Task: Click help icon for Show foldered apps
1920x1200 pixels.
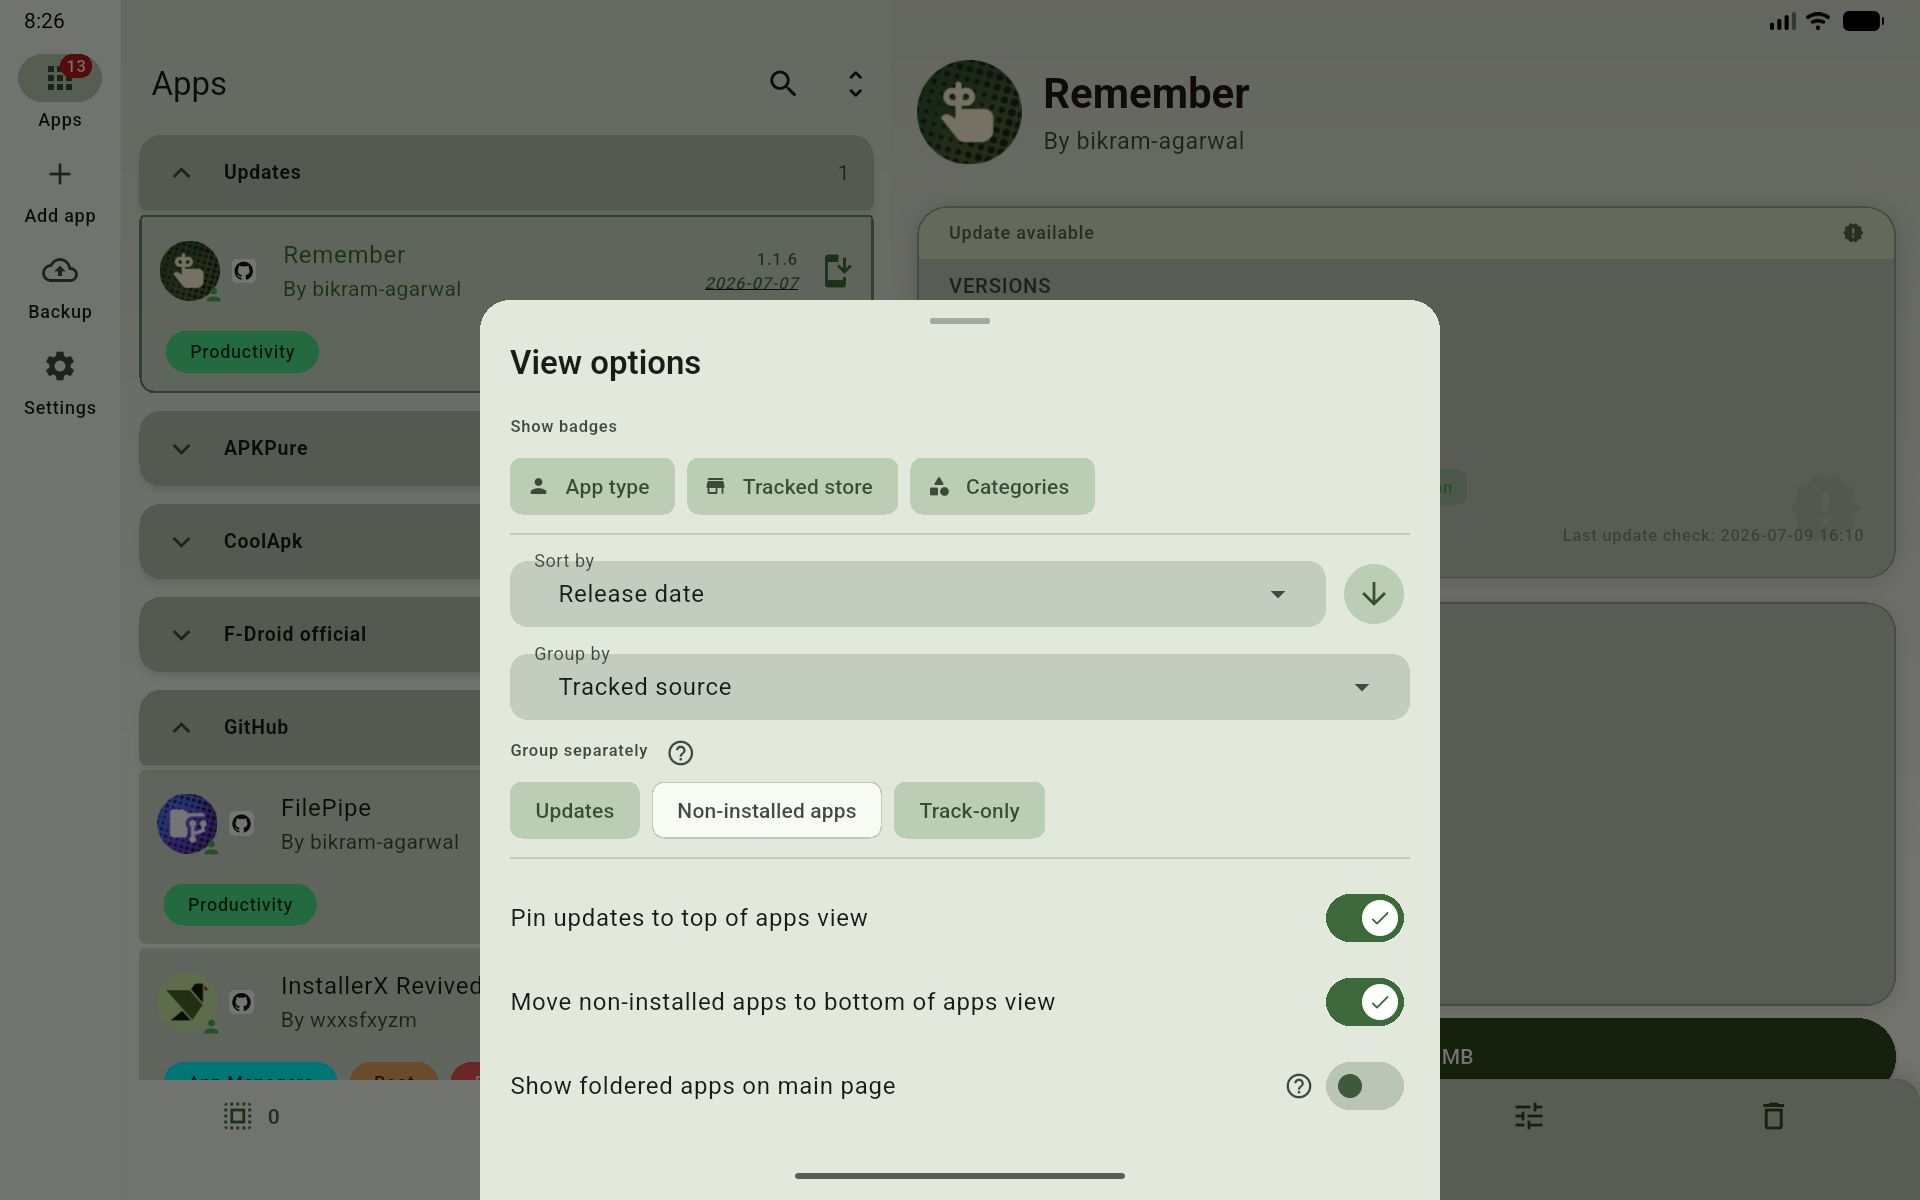Action: [x=1298, y=1086]
